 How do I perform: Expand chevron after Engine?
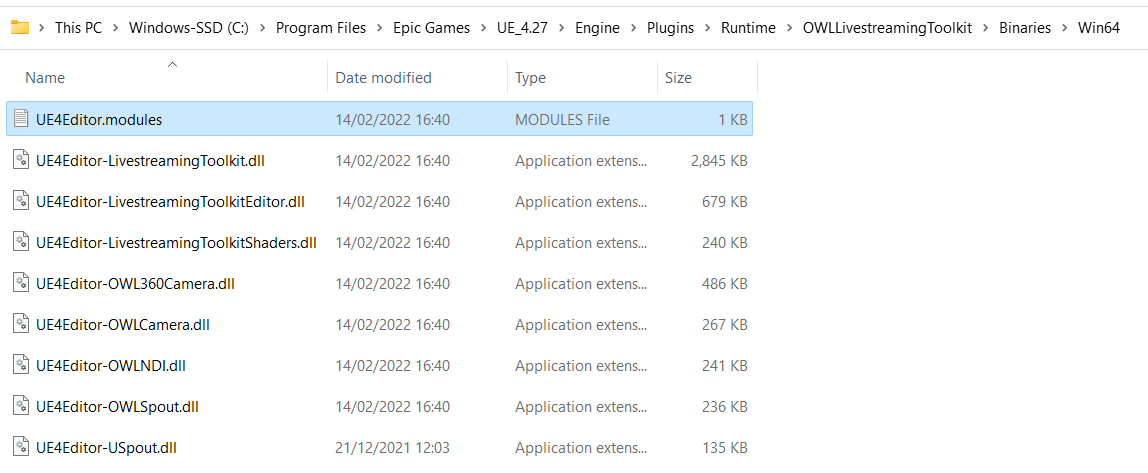[x=633, y=28]
